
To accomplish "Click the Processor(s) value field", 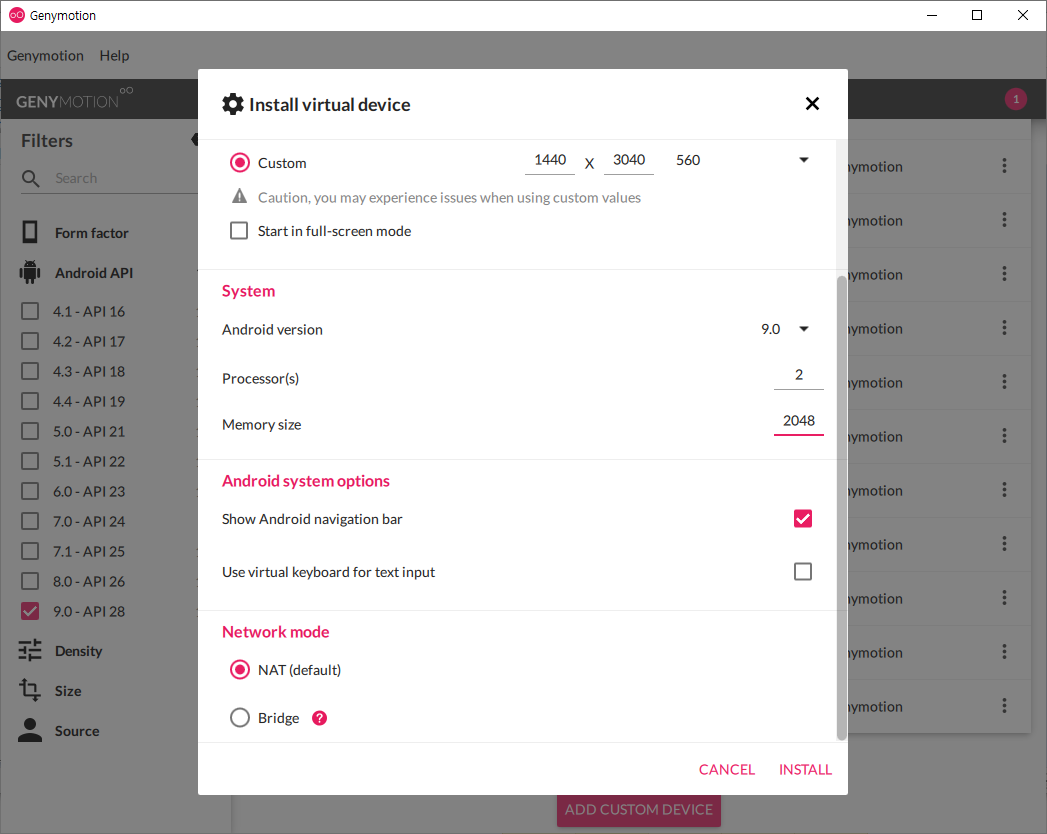I will coord(799,376).
